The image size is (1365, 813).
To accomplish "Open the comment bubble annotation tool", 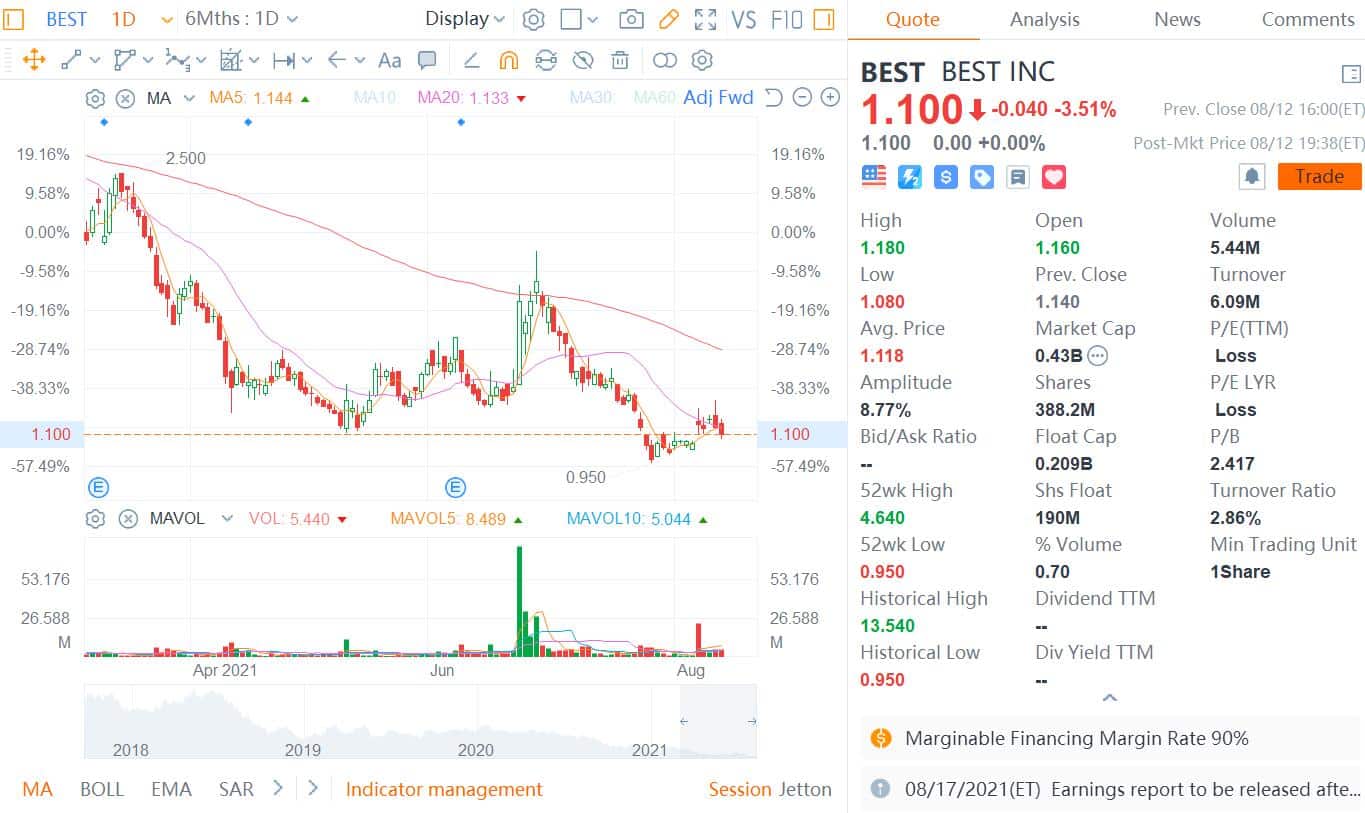I will 427,60.
